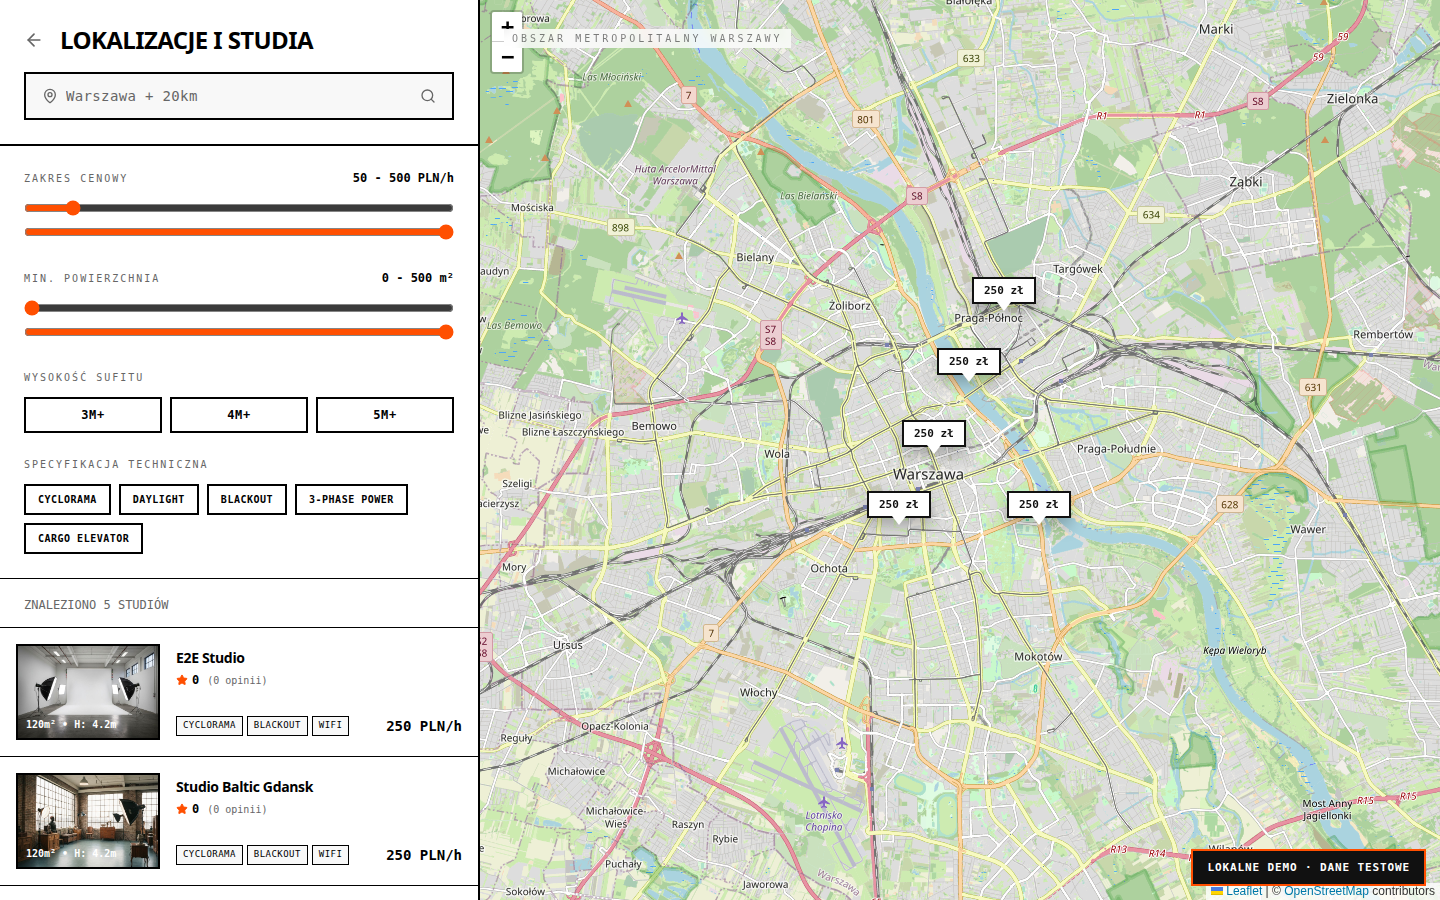Select the 250 zł marker nearest Ochota
The height and width of the screenshot is (900, 1440).
click(899, 504)
